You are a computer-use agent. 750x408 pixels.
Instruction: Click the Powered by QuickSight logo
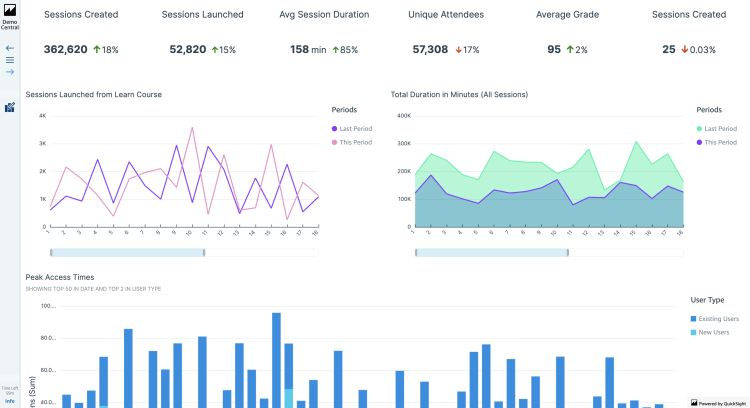point(717,402)
